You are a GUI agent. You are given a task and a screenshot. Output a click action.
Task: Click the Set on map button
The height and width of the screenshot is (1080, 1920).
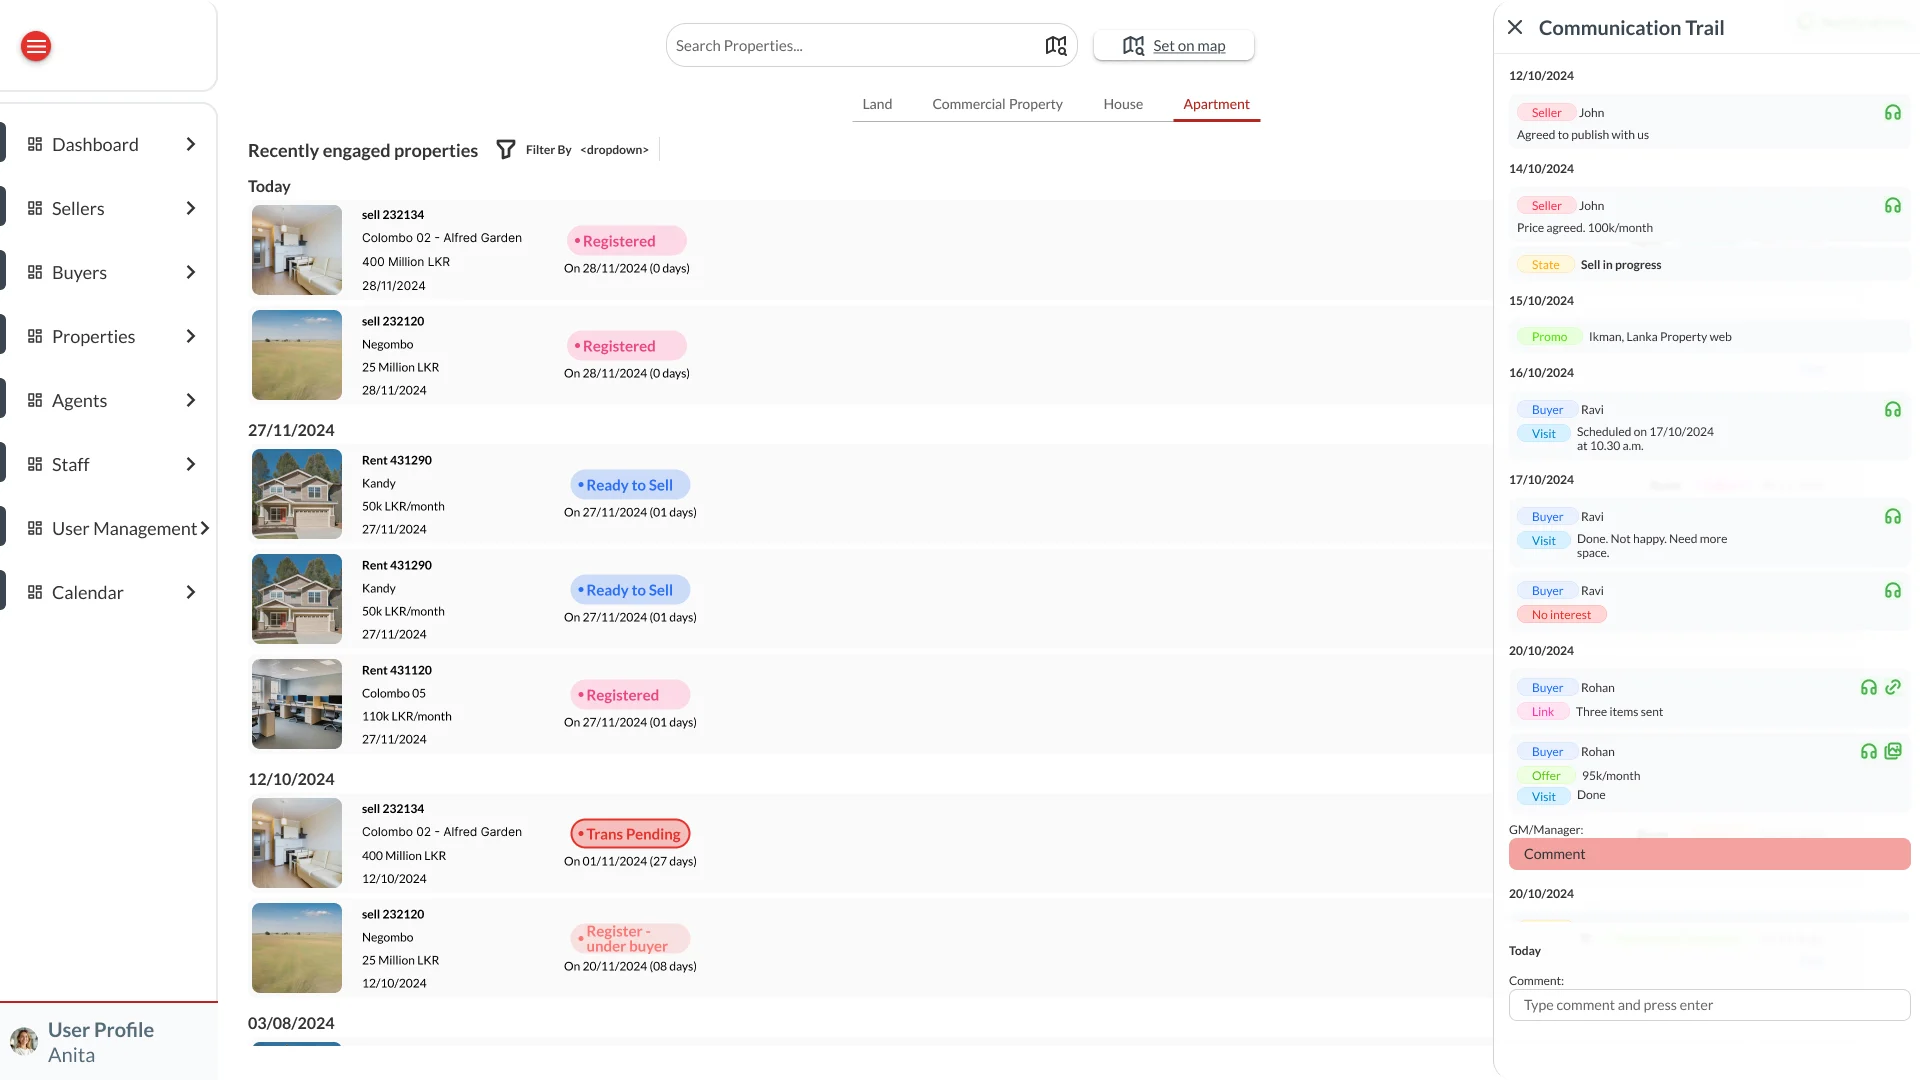(x=1174, y=46)
